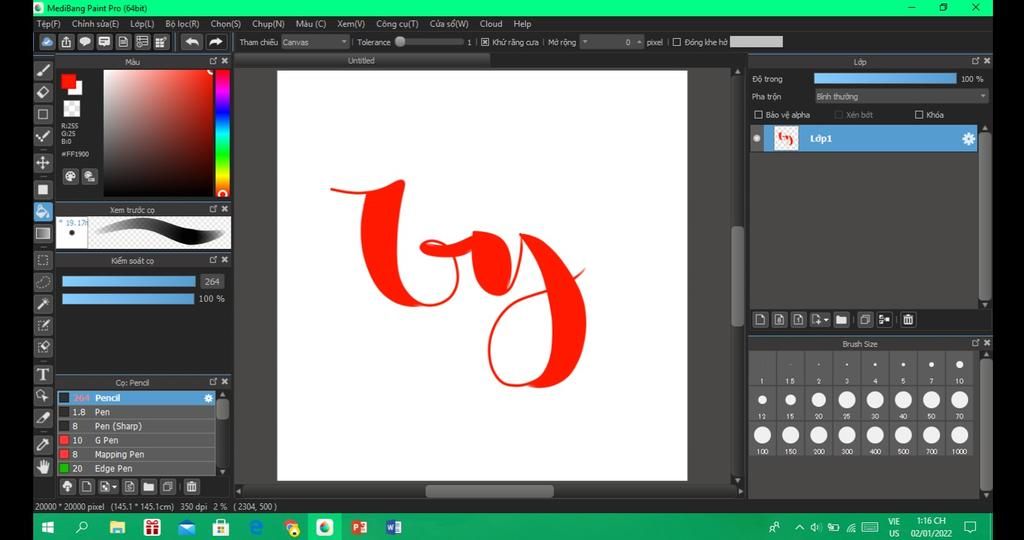
Task: Undock the Brush Size panel
Action: tap(976, 343)
